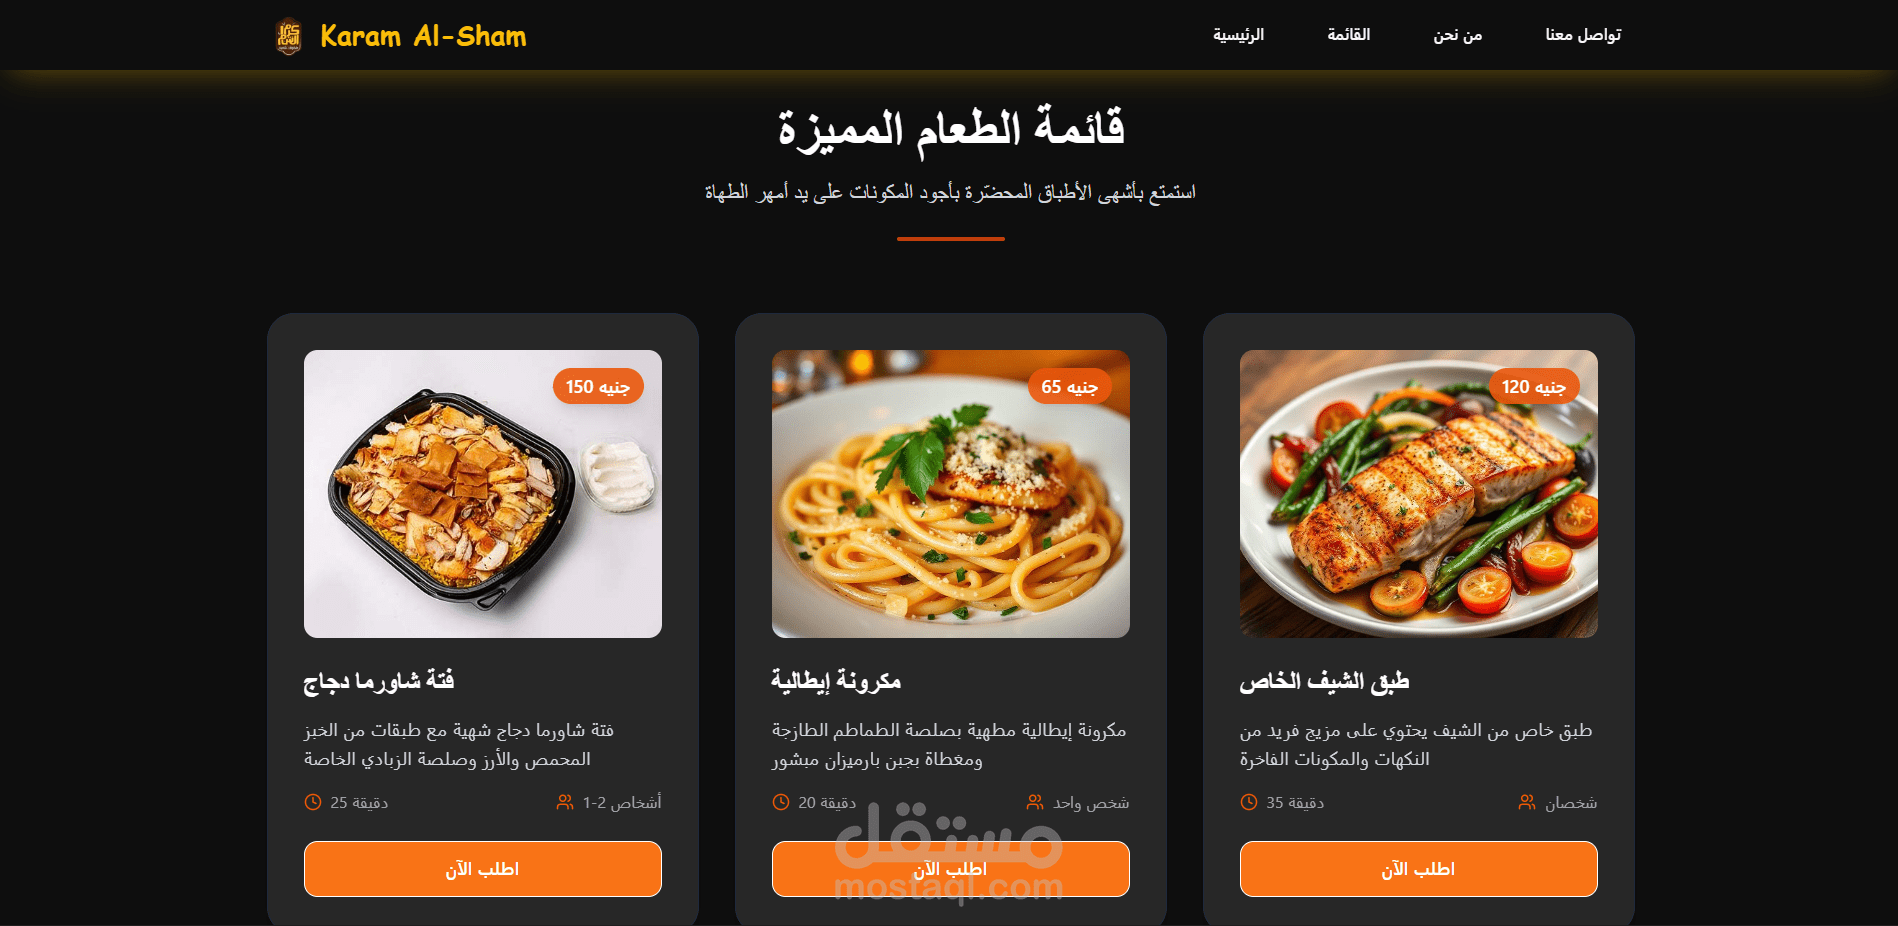Click the طبق الشيف الخاص title
The image size is (1898, 926).
(x=1324, y=681)
